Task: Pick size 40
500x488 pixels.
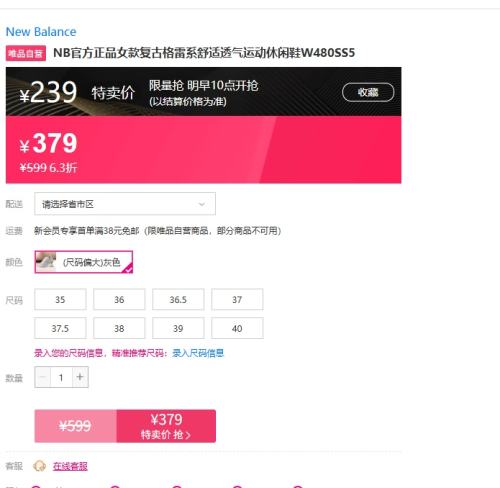Action: (237, 328)
